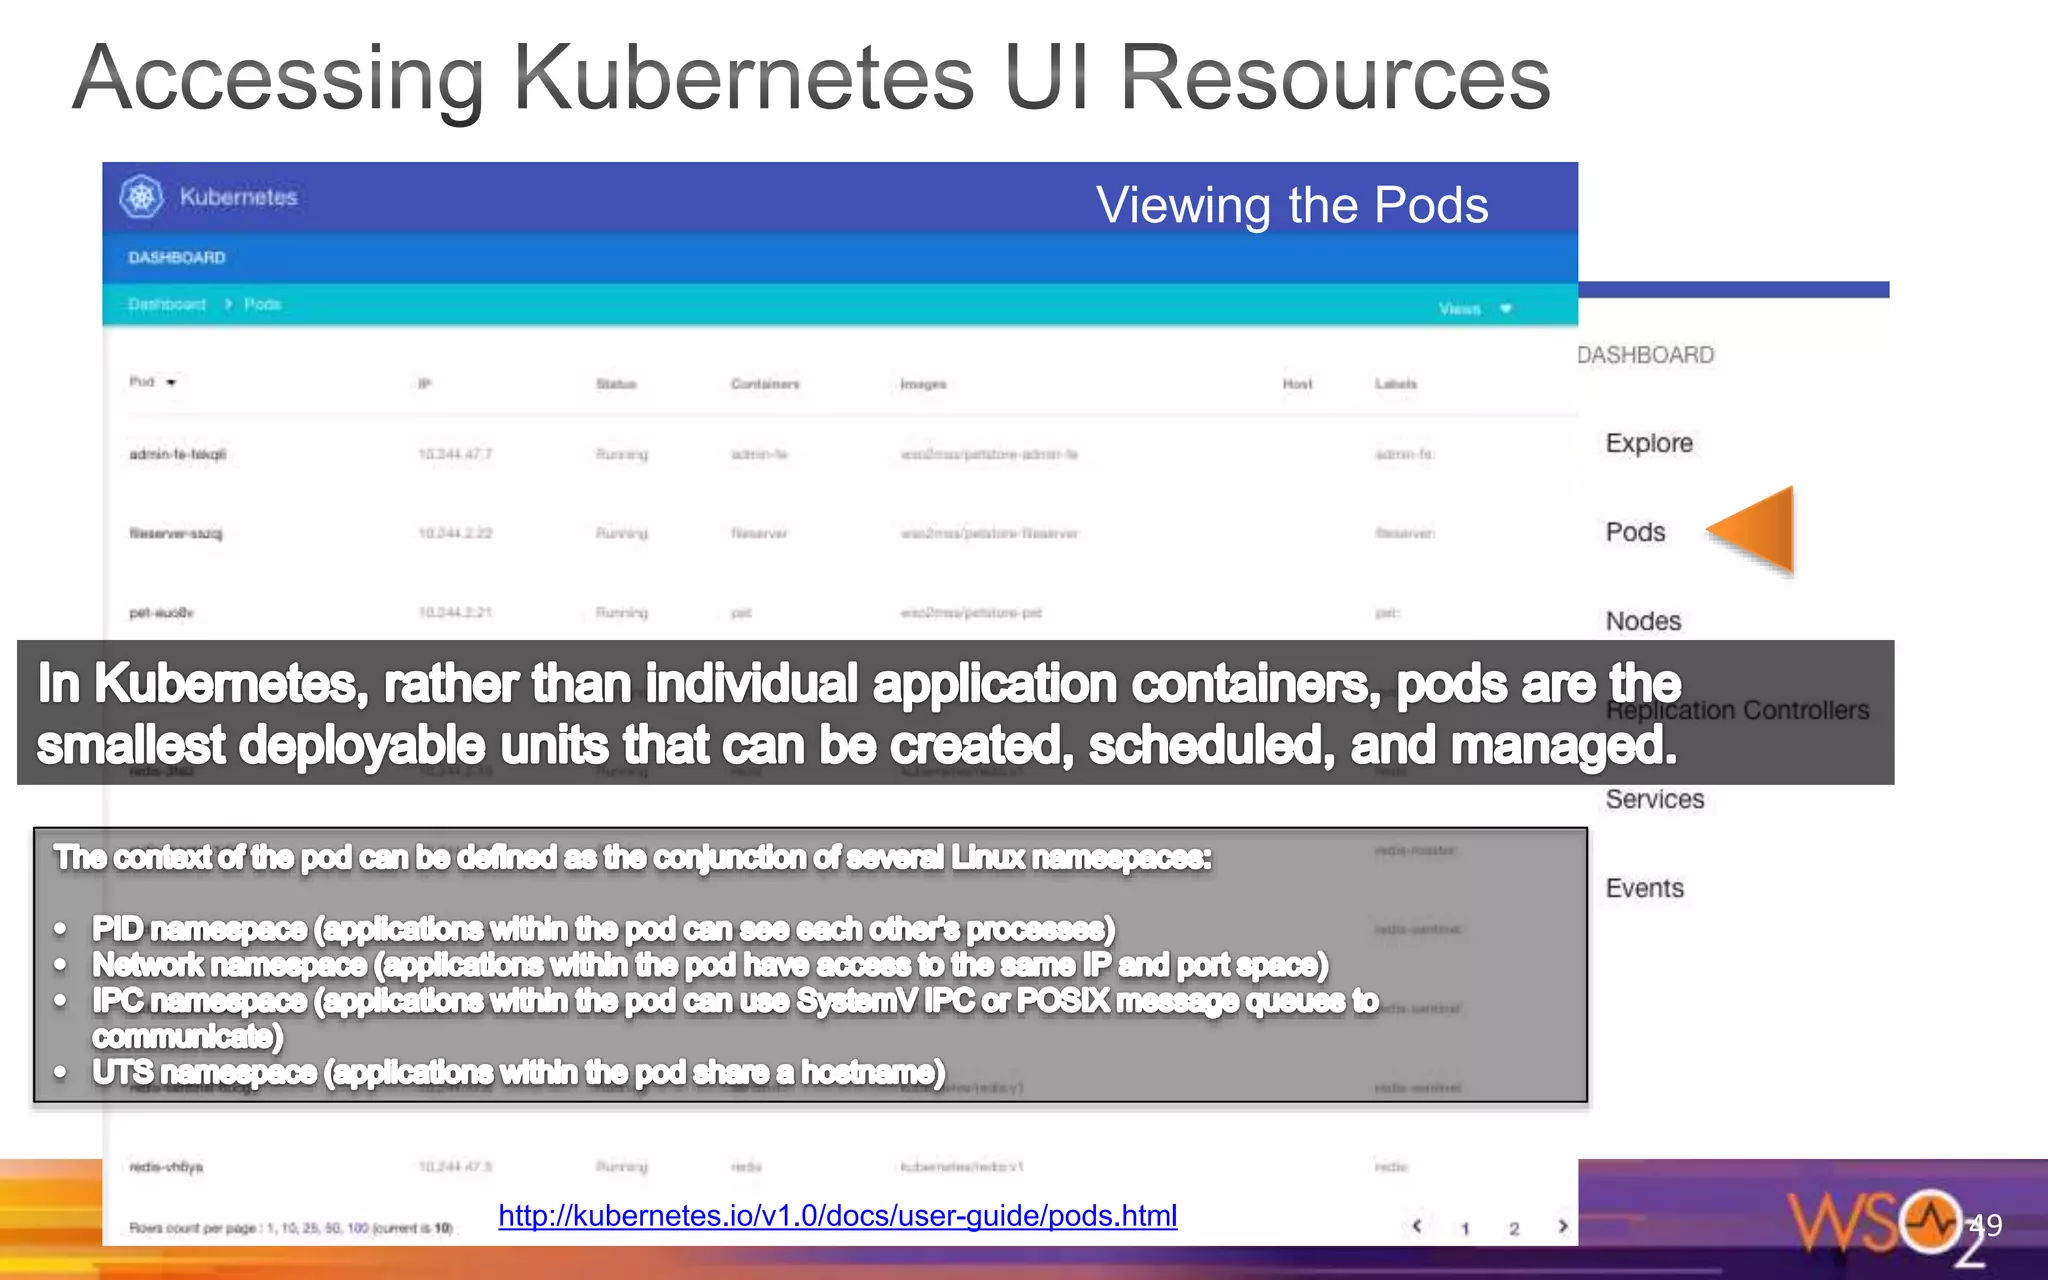
Task: Open Explore in the side menu
Action: 1649,443
